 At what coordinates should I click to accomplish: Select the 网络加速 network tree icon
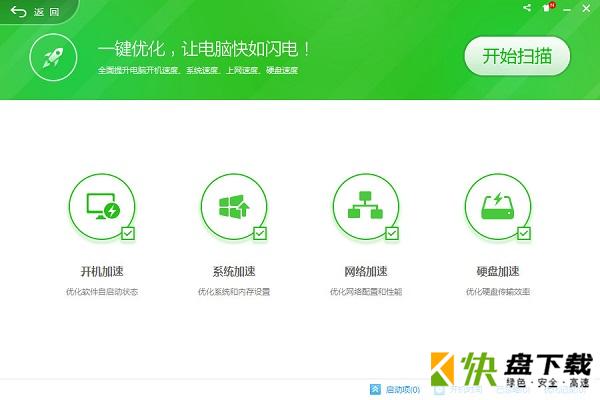366,207
